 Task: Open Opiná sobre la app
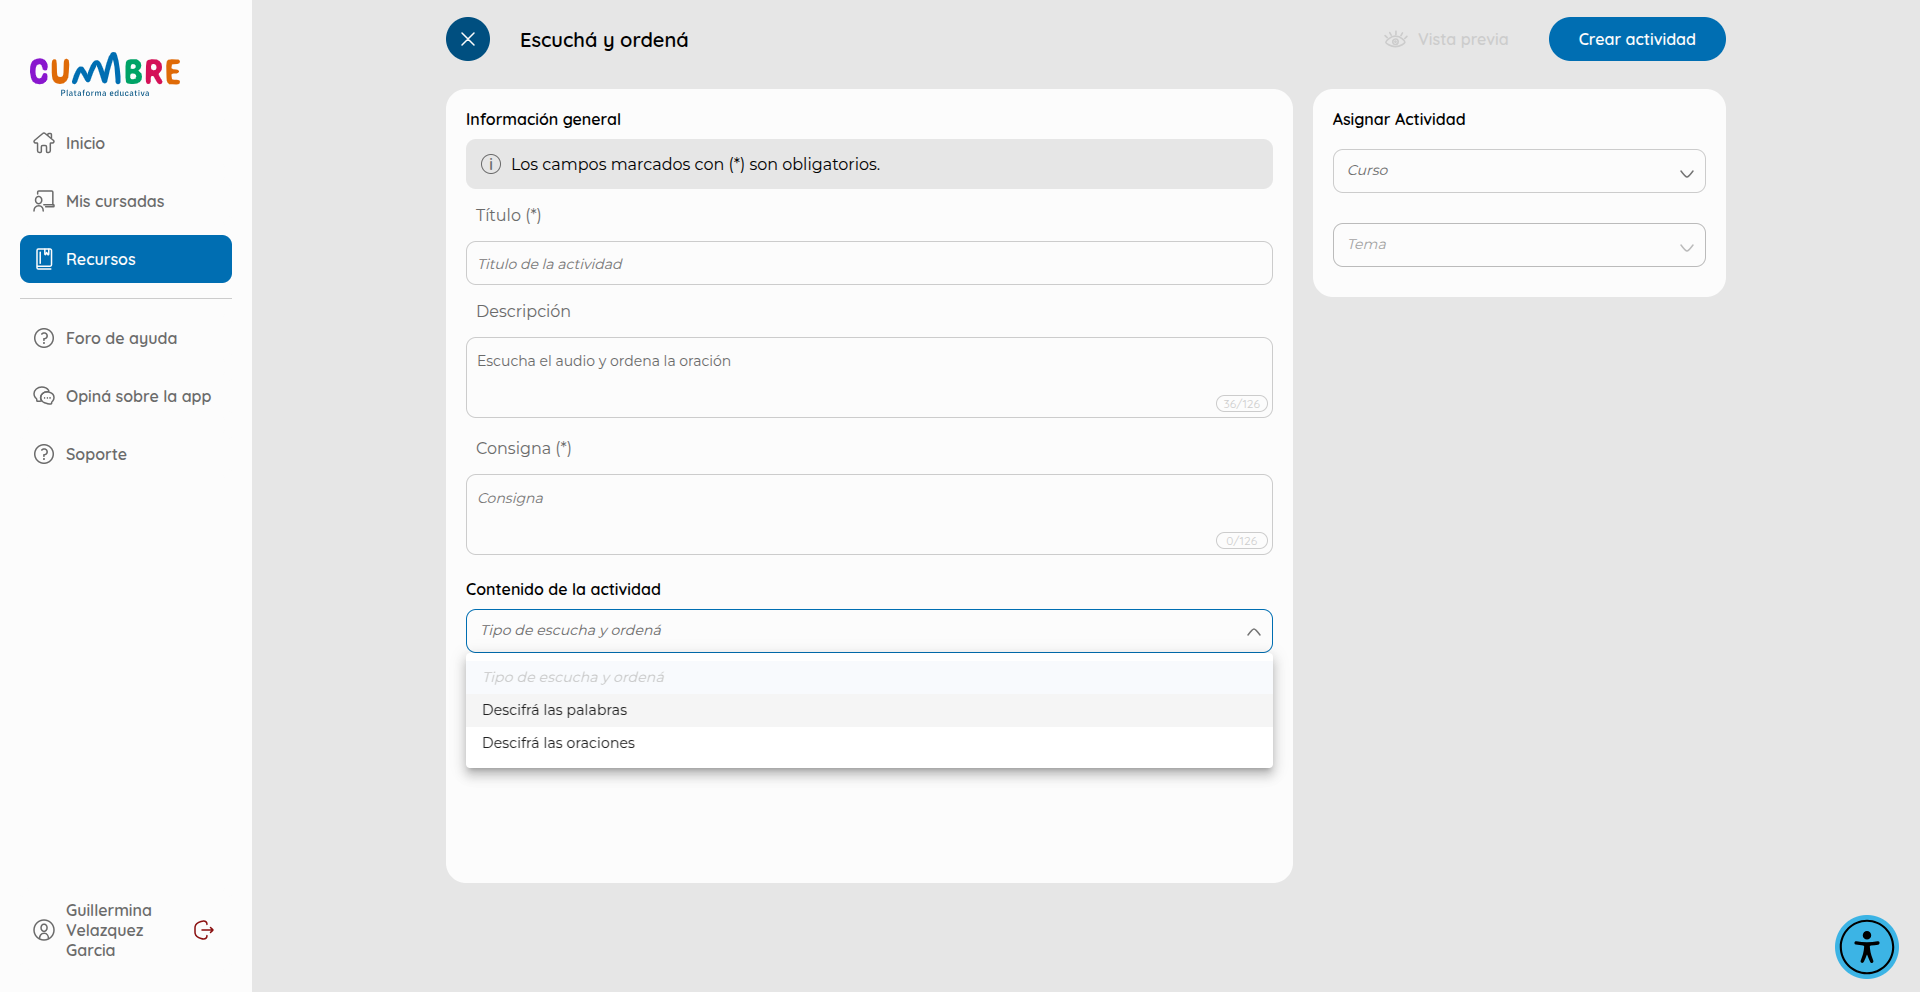pos(126,396)
